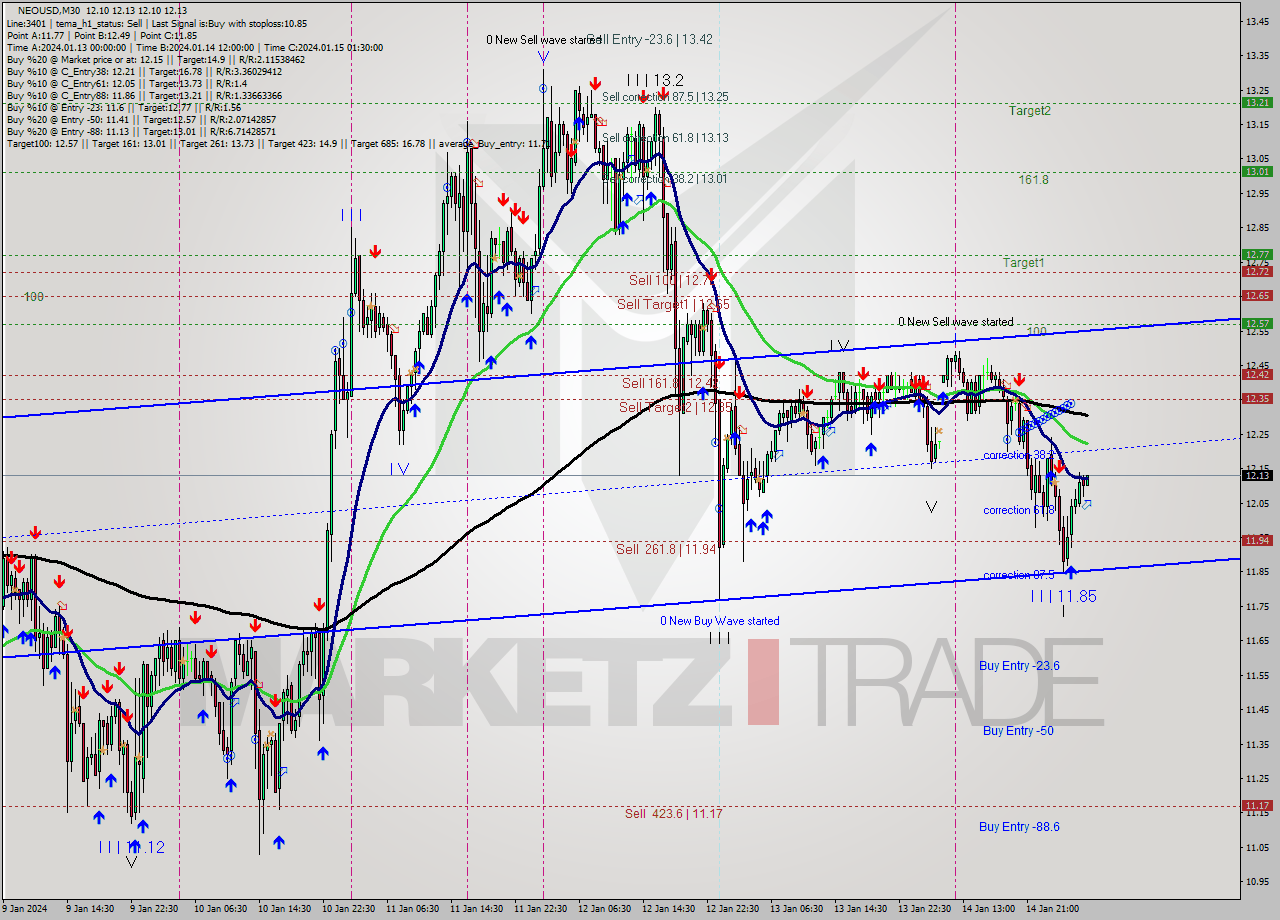This screenshot has width=1280, height=920.
Task: Select the '11 Jan 06:30' time axis label
Action: (411, 909)
